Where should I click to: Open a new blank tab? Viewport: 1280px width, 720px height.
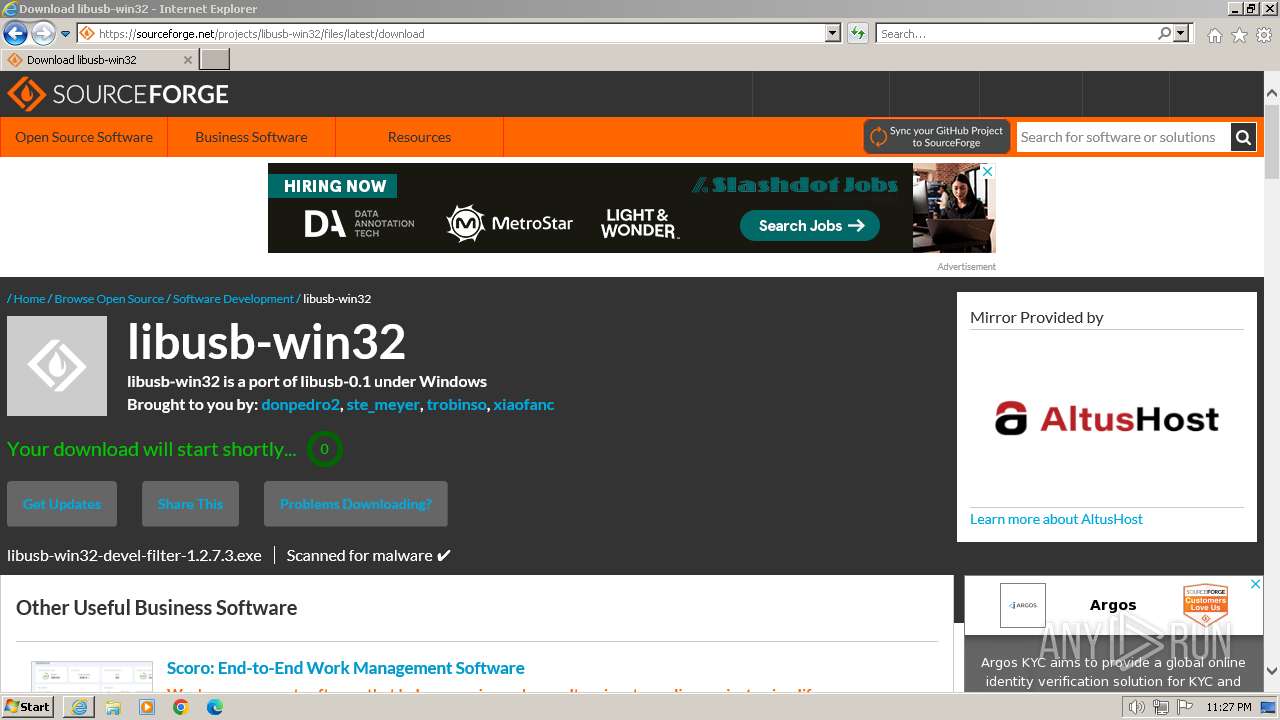coord(215,60)
